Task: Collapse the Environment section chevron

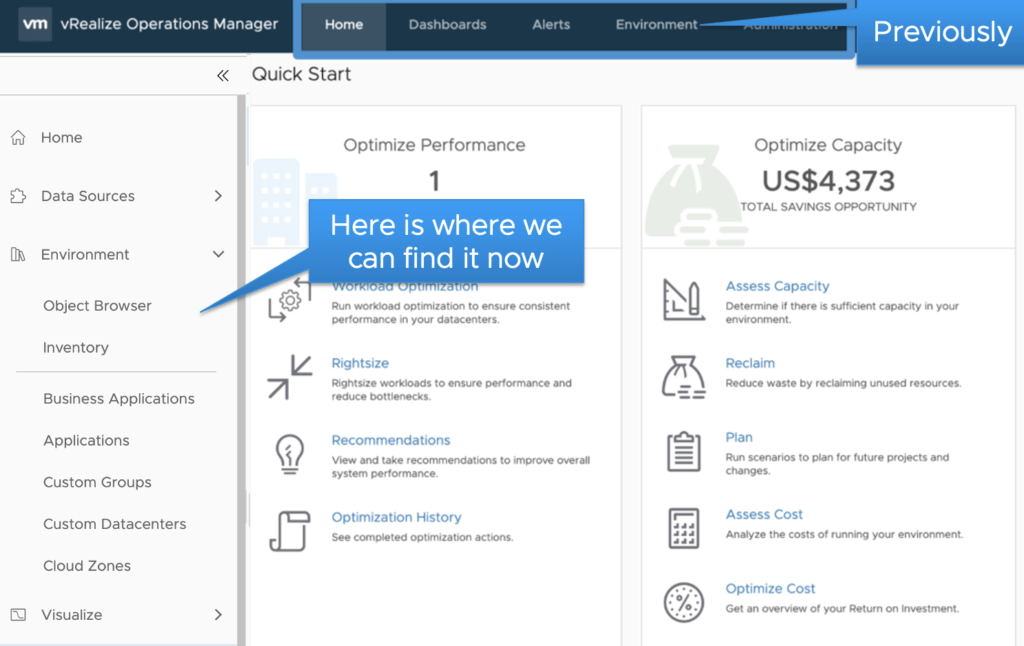Action: tap(218, 255)
